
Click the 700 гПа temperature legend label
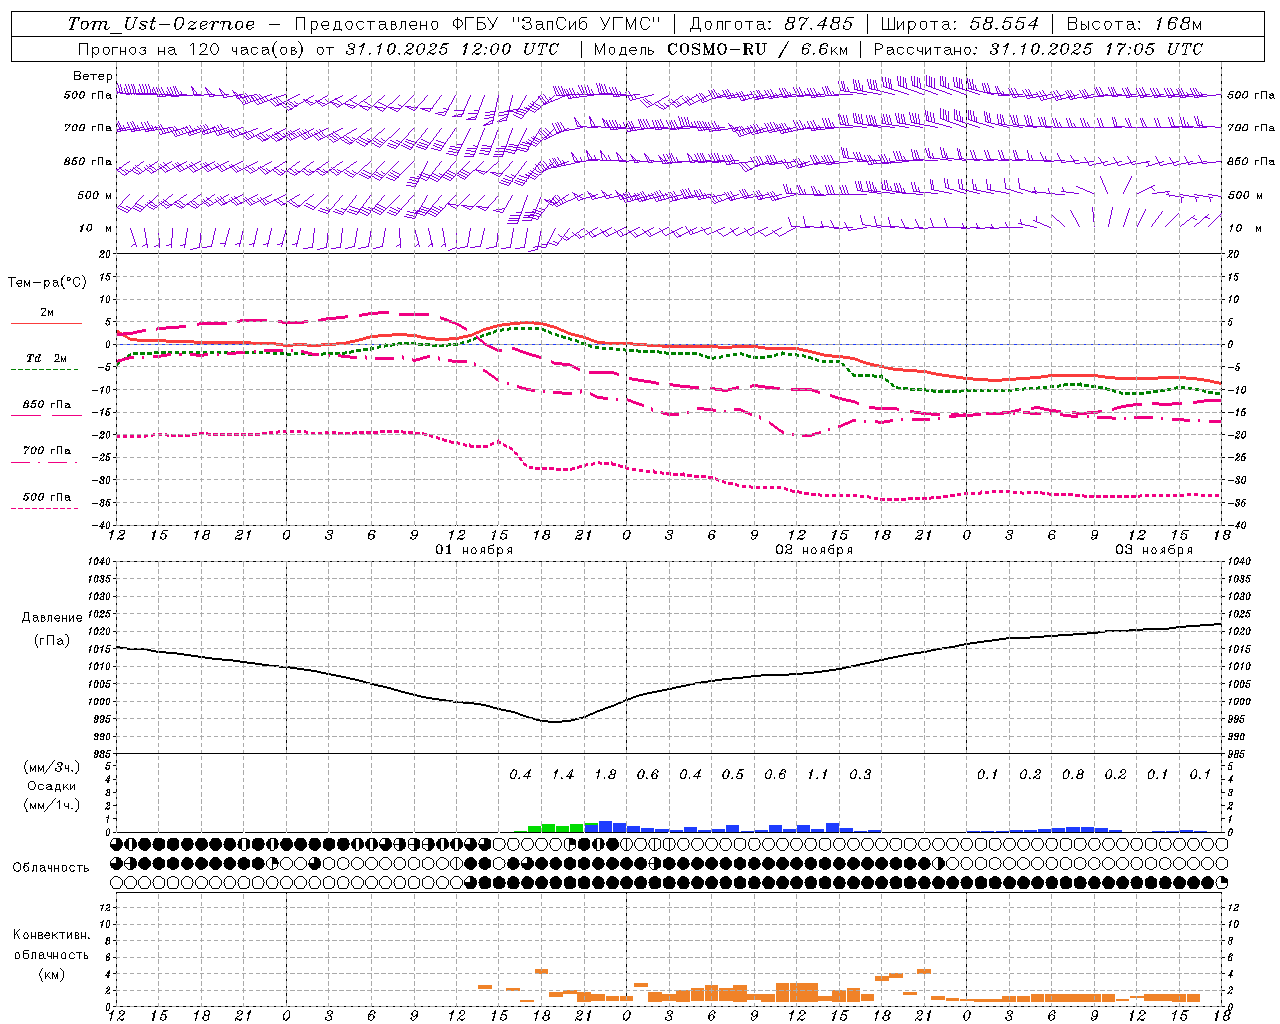(x=47, y=450)
